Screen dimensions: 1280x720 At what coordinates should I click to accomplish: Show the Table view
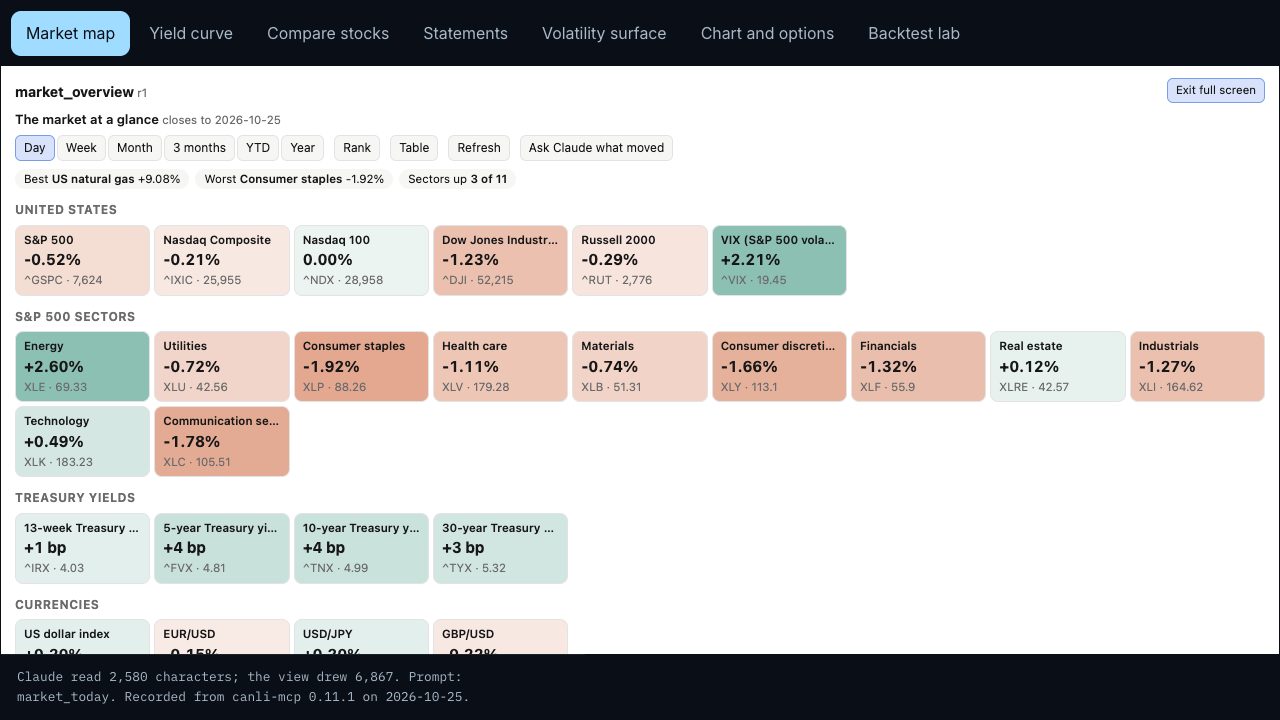(x=414, y=148)
